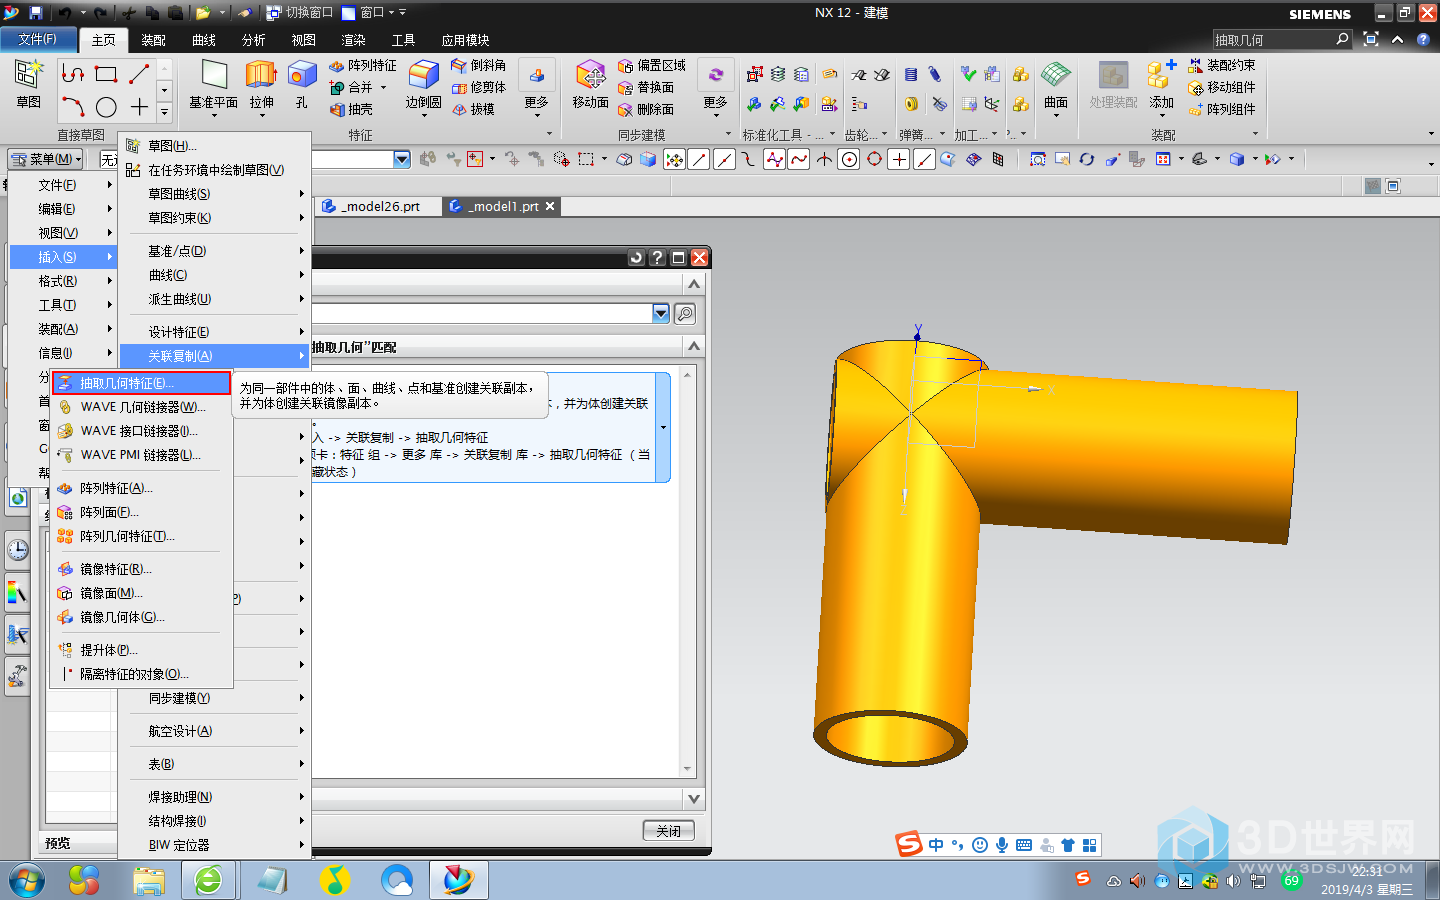Click the 阵列组件 pattern component command
The image size is (1440, 900).
[1221, 109]
